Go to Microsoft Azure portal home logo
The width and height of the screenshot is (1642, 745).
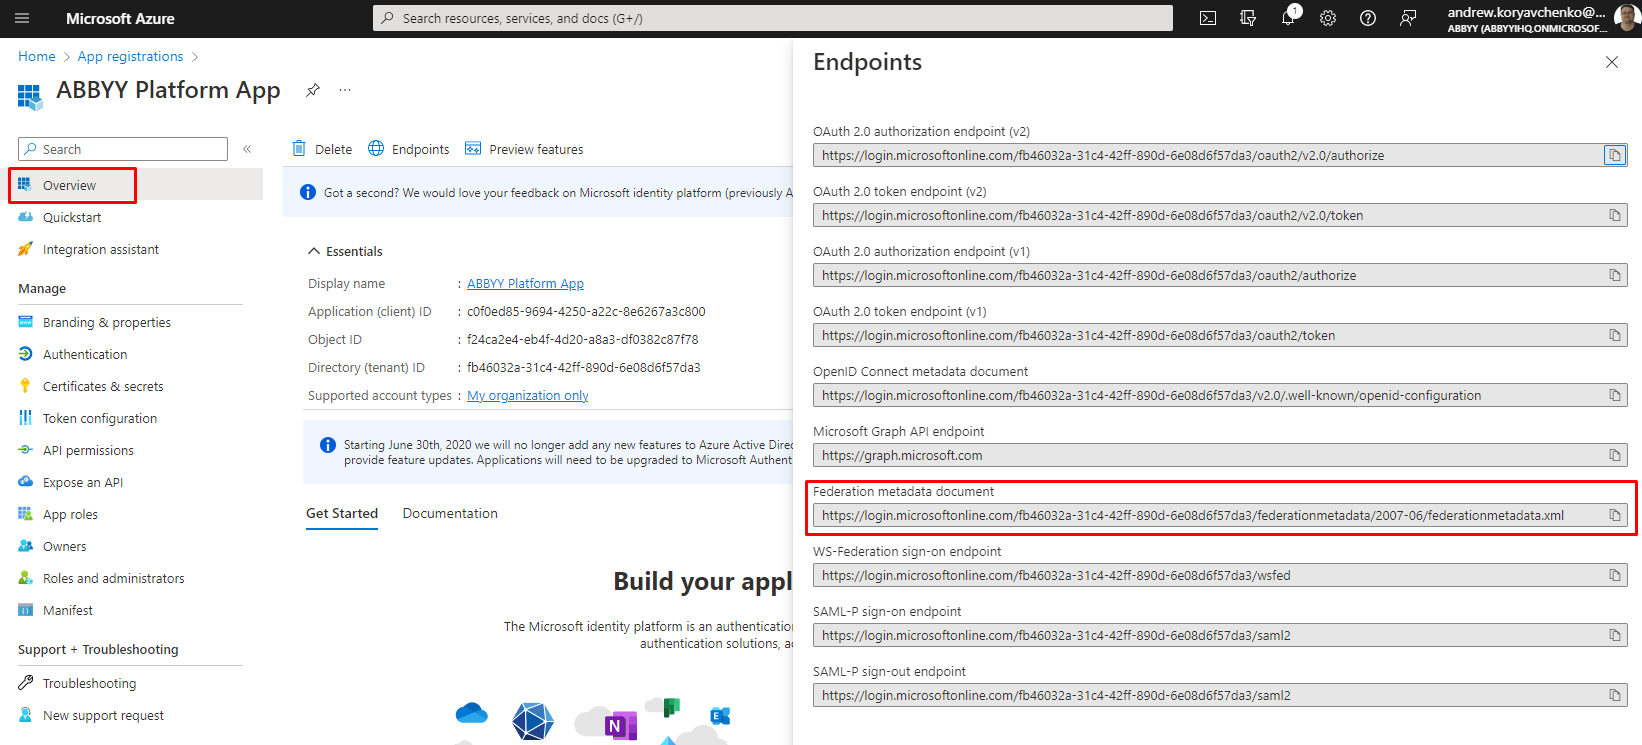[120, 18]
